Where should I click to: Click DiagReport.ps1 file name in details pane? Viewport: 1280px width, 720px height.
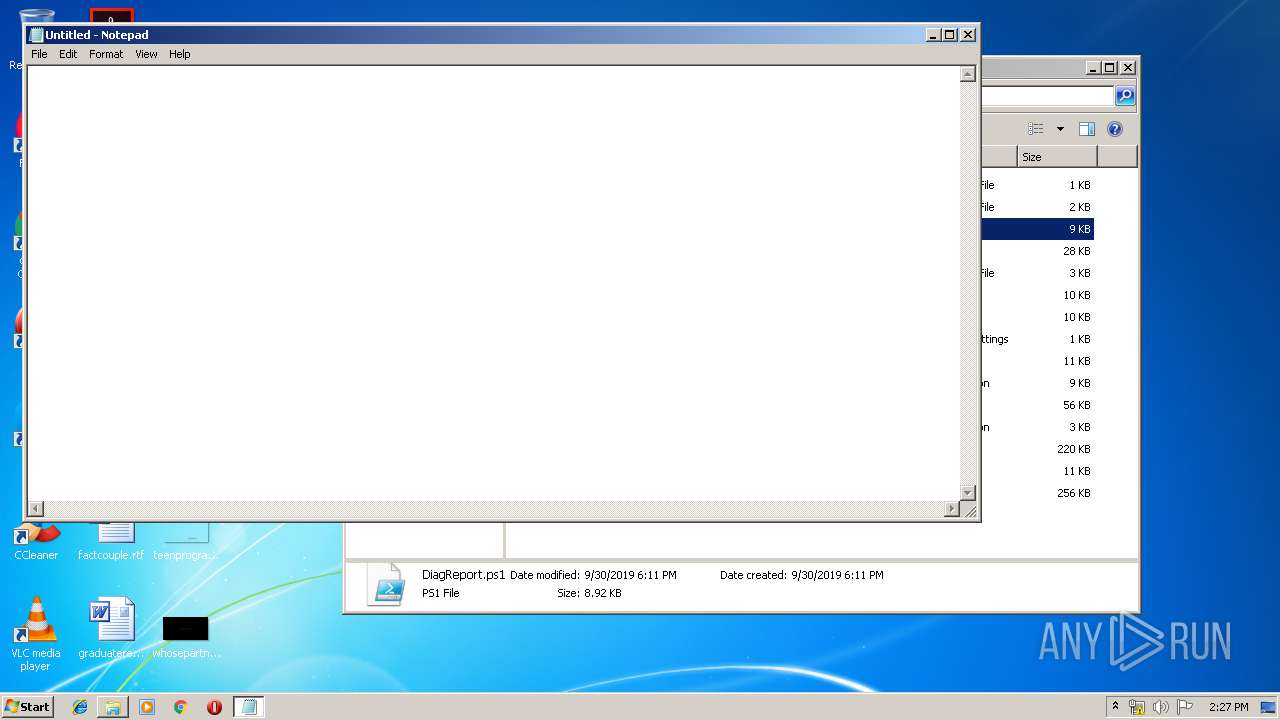pos(463,575)
